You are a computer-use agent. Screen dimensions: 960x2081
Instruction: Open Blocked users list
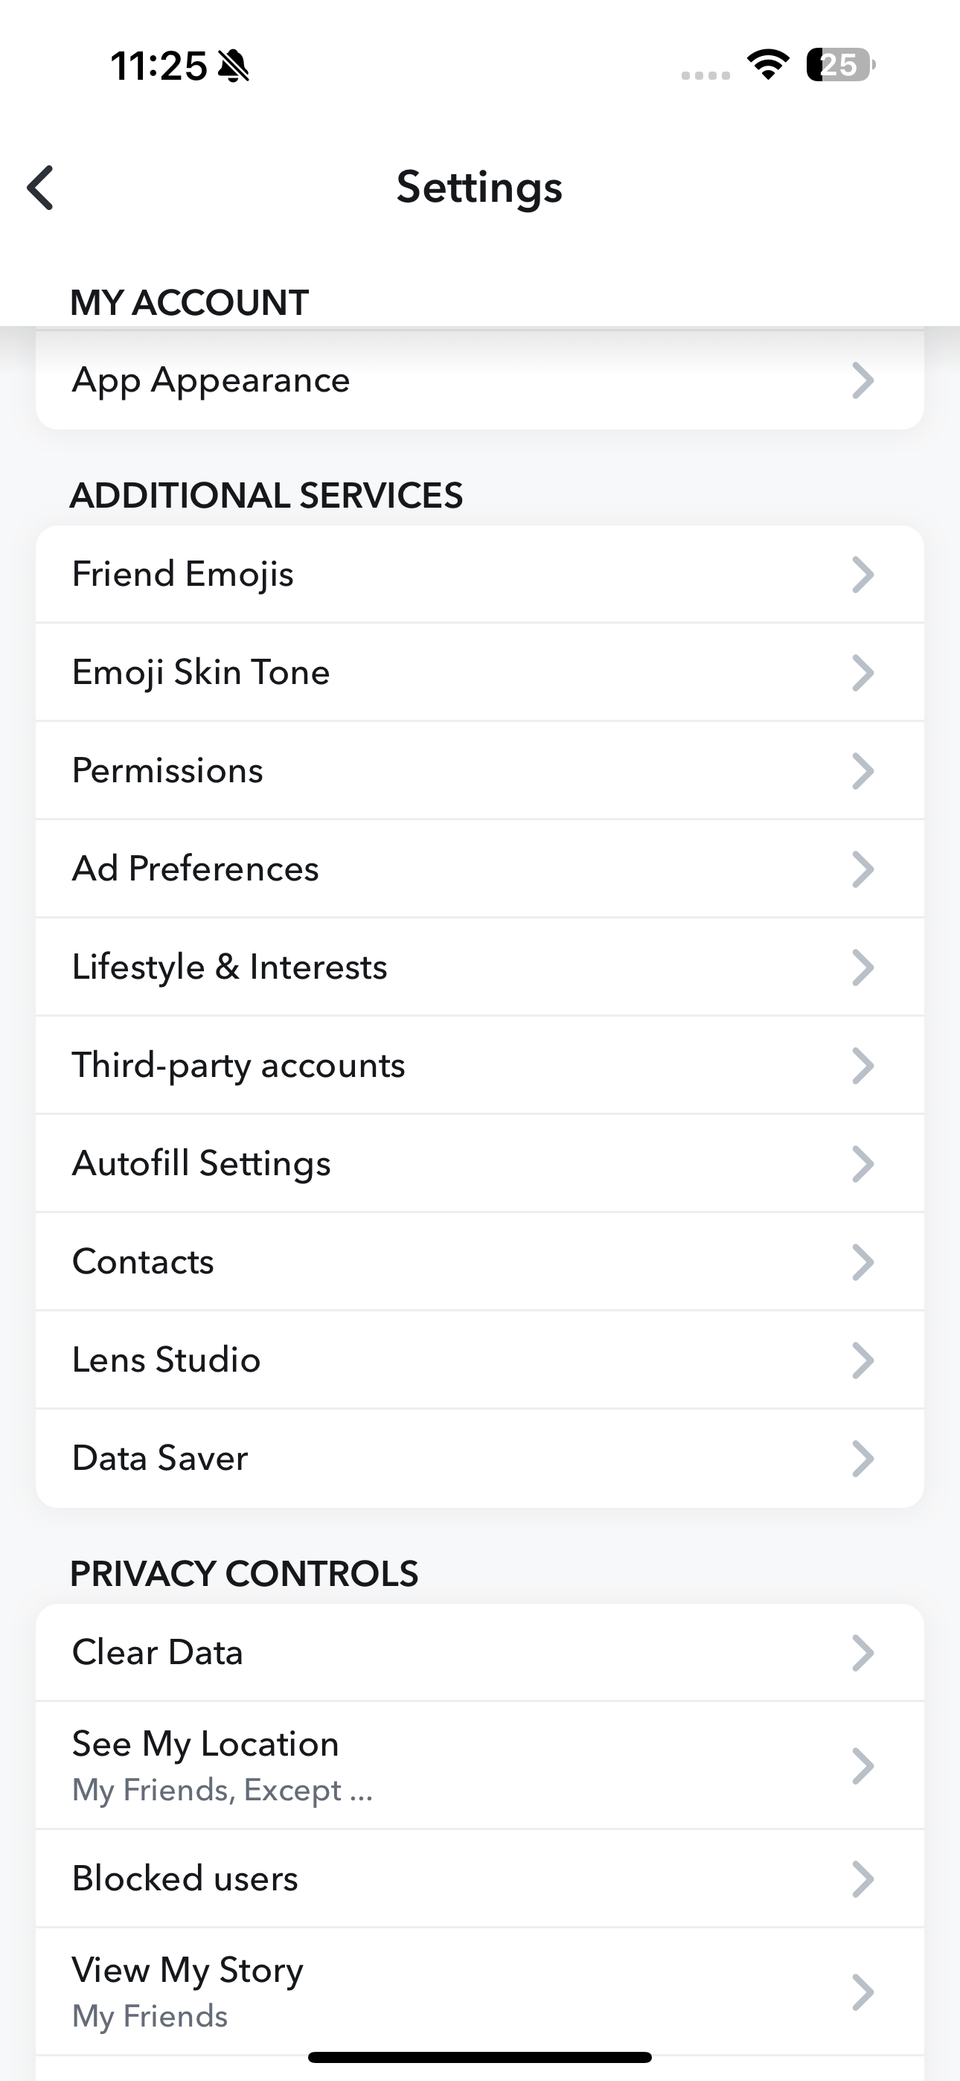point(479,1879)
